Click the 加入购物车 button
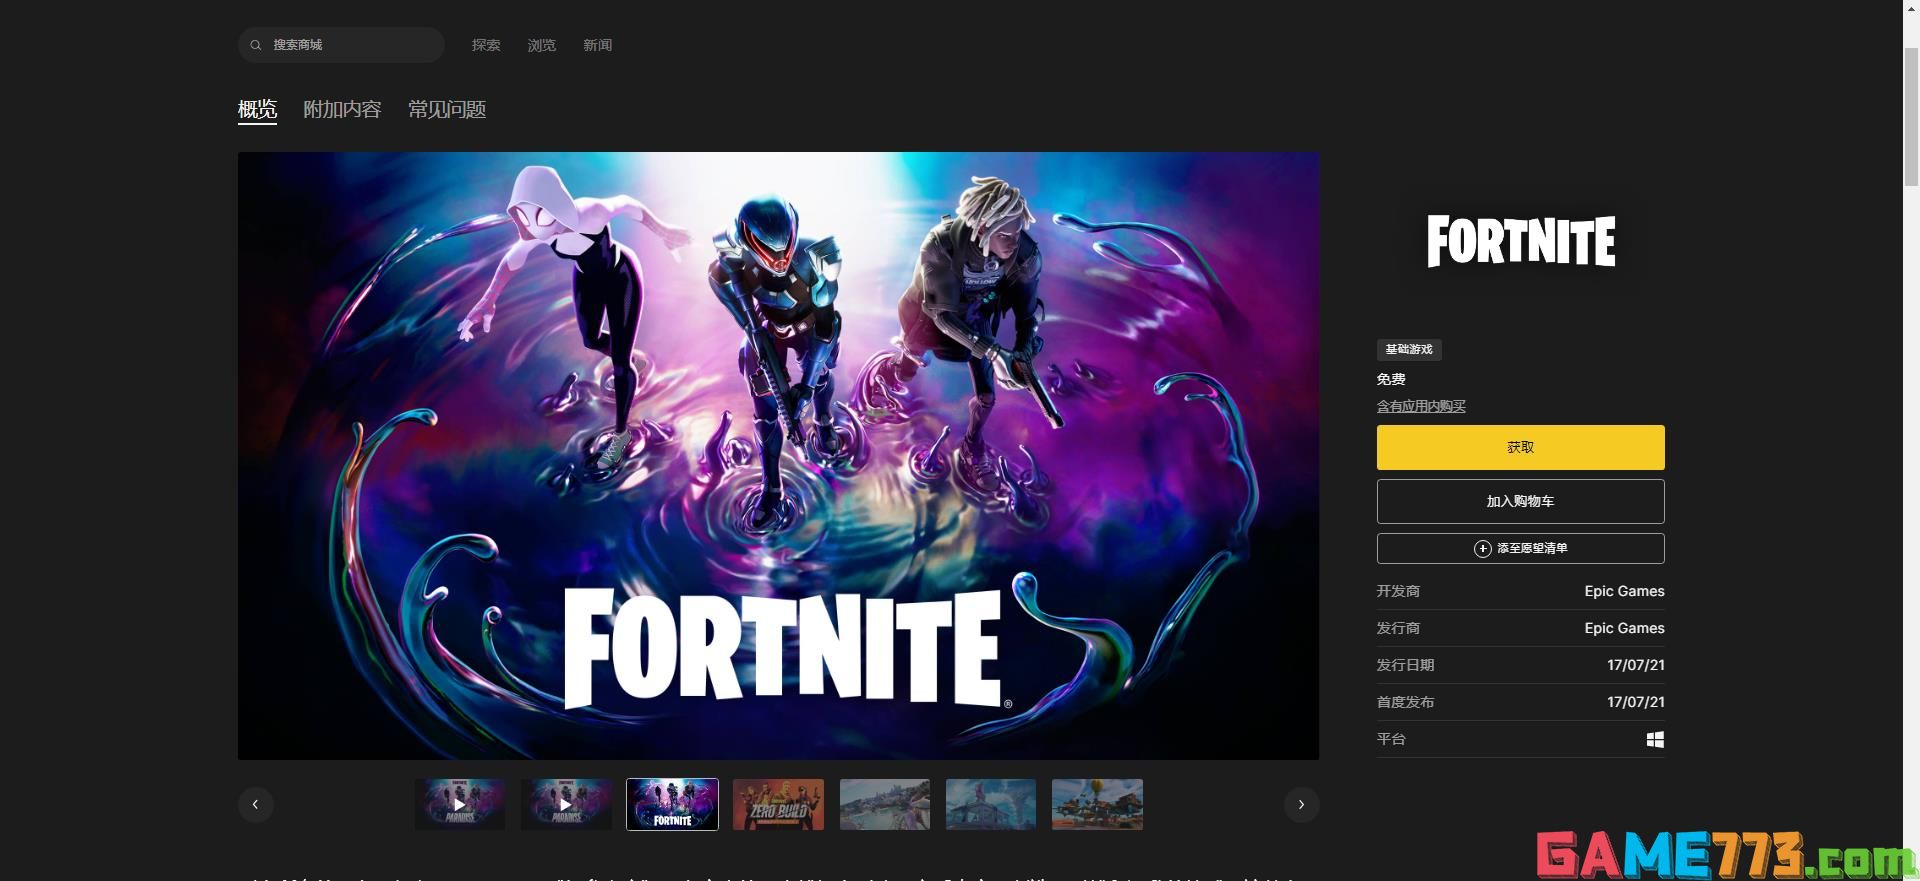 pos(1520,501)
